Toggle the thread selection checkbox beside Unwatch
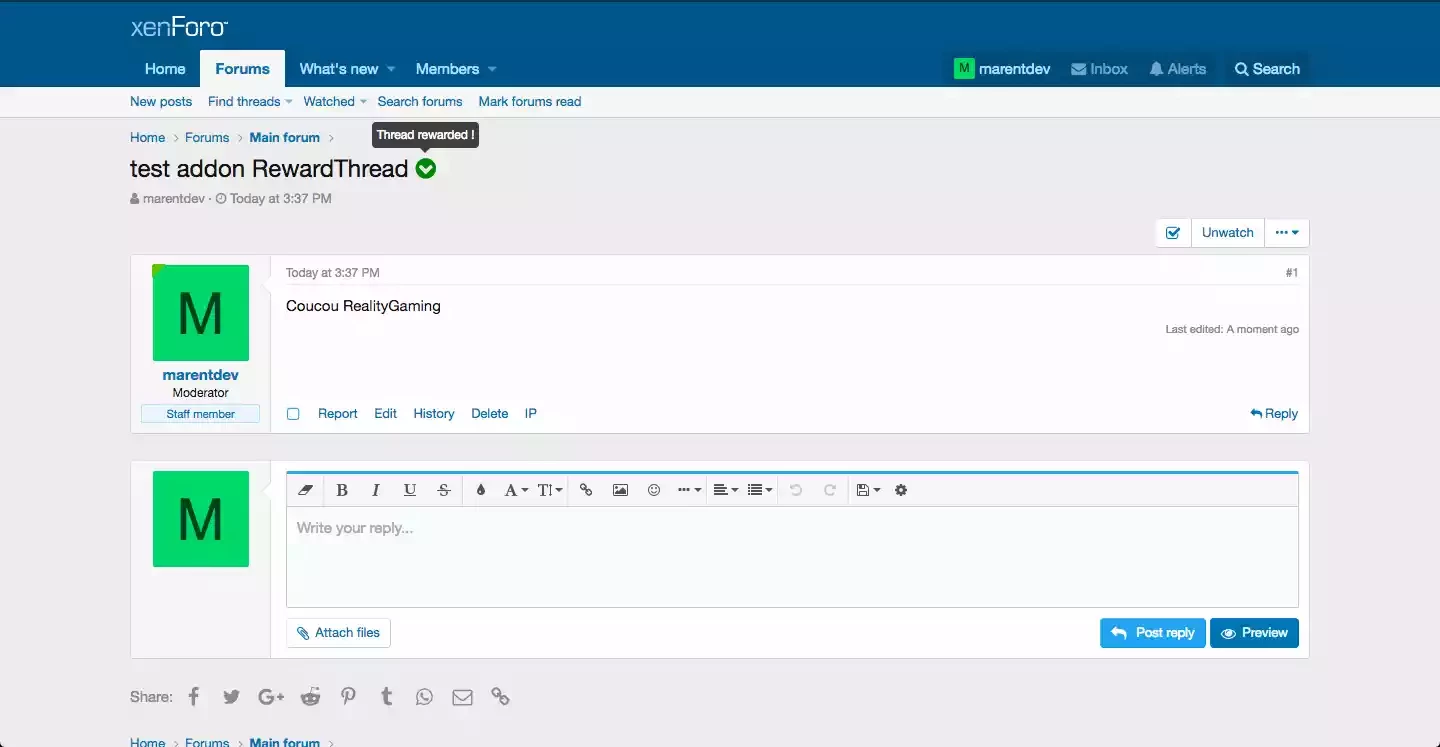This screenshot has height=747, width=1440. 1173,233
